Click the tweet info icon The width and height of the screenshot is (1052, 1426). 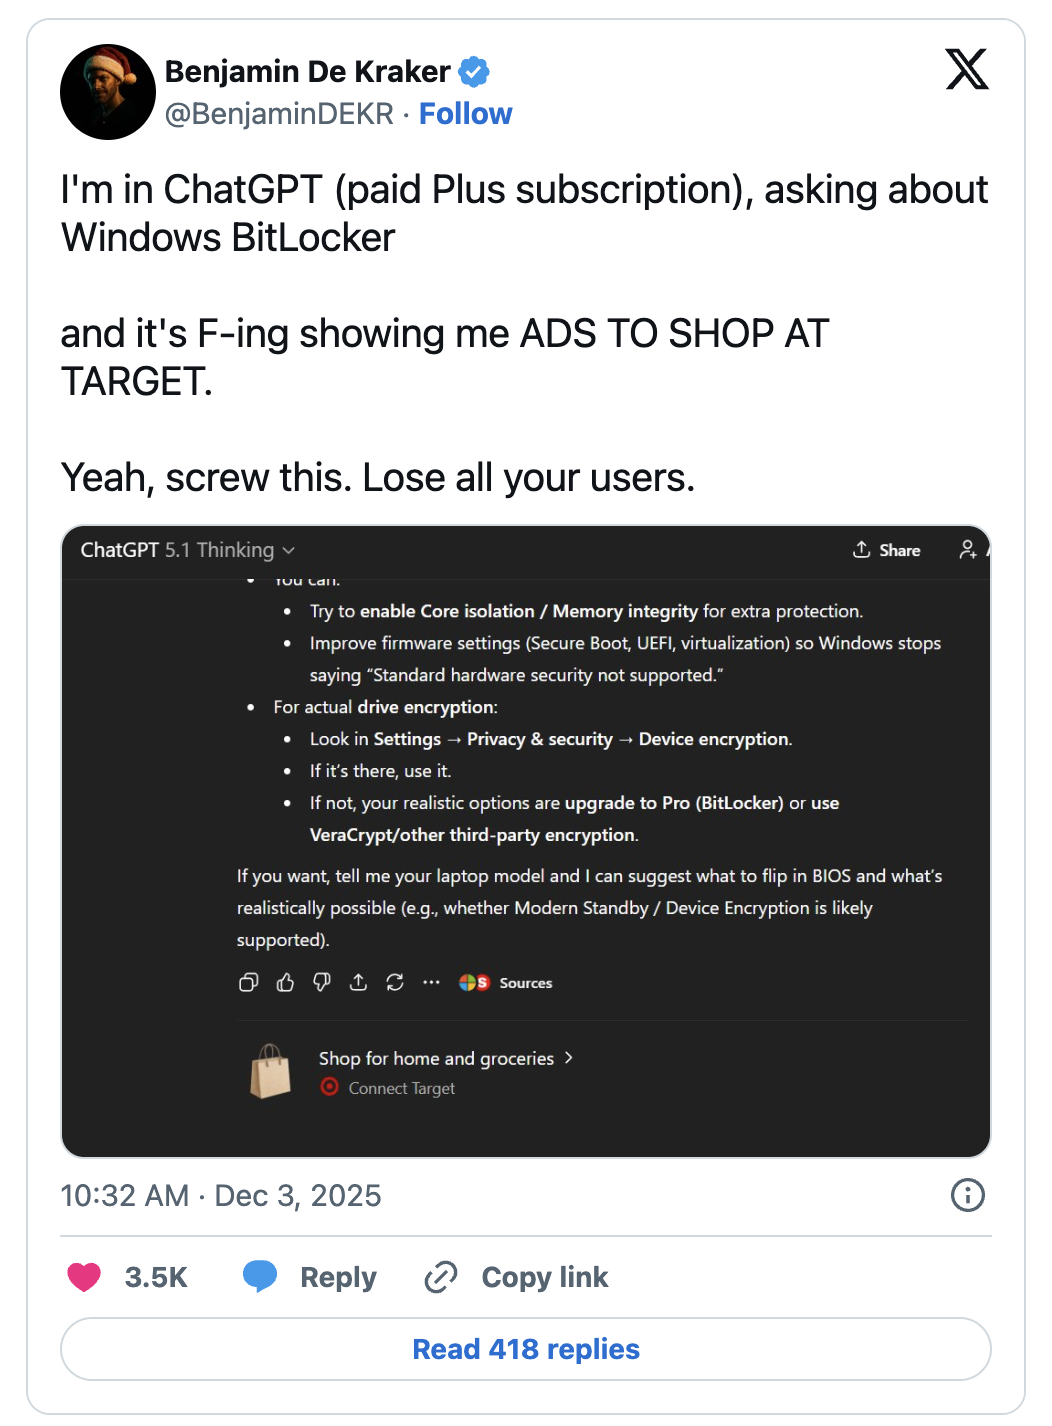coord(967,1195)
